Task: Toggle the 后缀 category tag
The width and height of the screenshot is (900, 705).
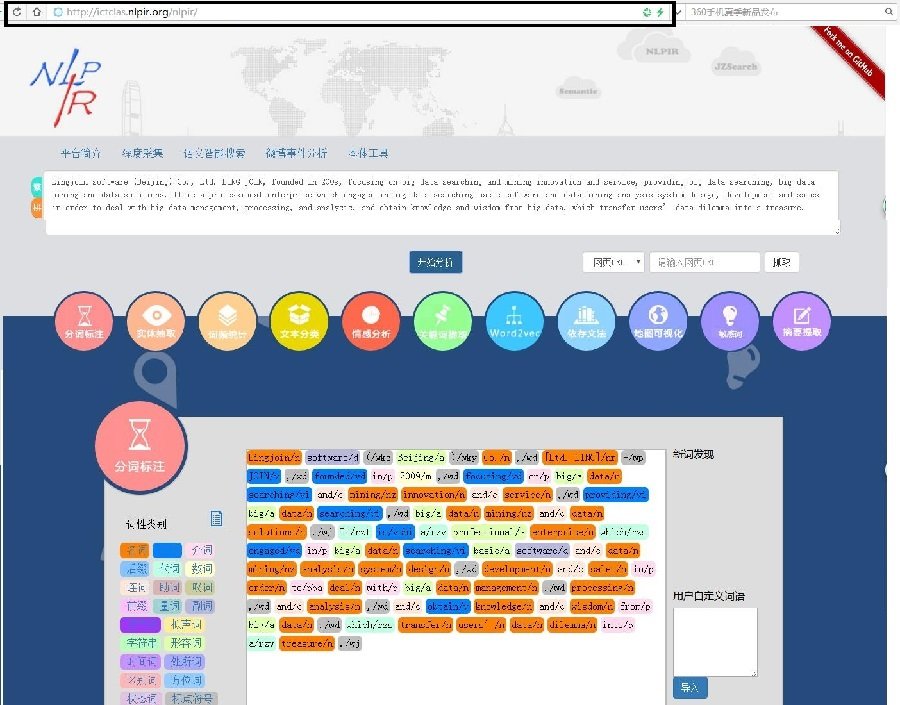Action: [135, 568]
